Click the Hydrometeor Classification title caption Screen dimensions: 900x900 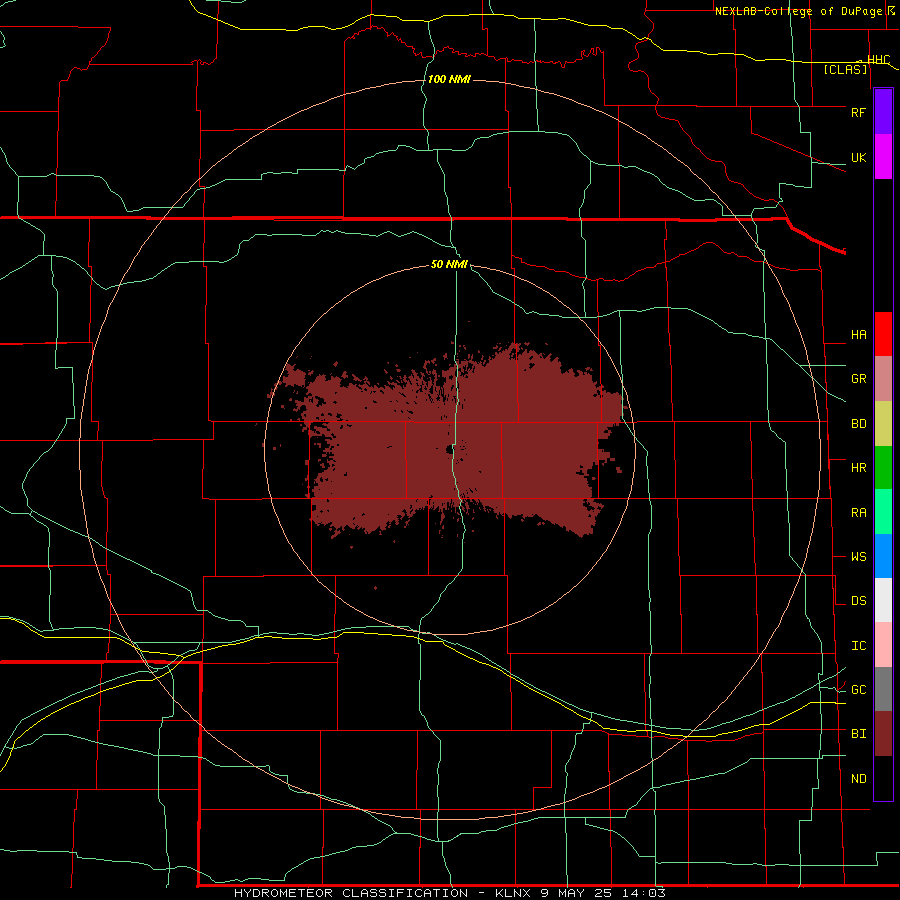449,893
